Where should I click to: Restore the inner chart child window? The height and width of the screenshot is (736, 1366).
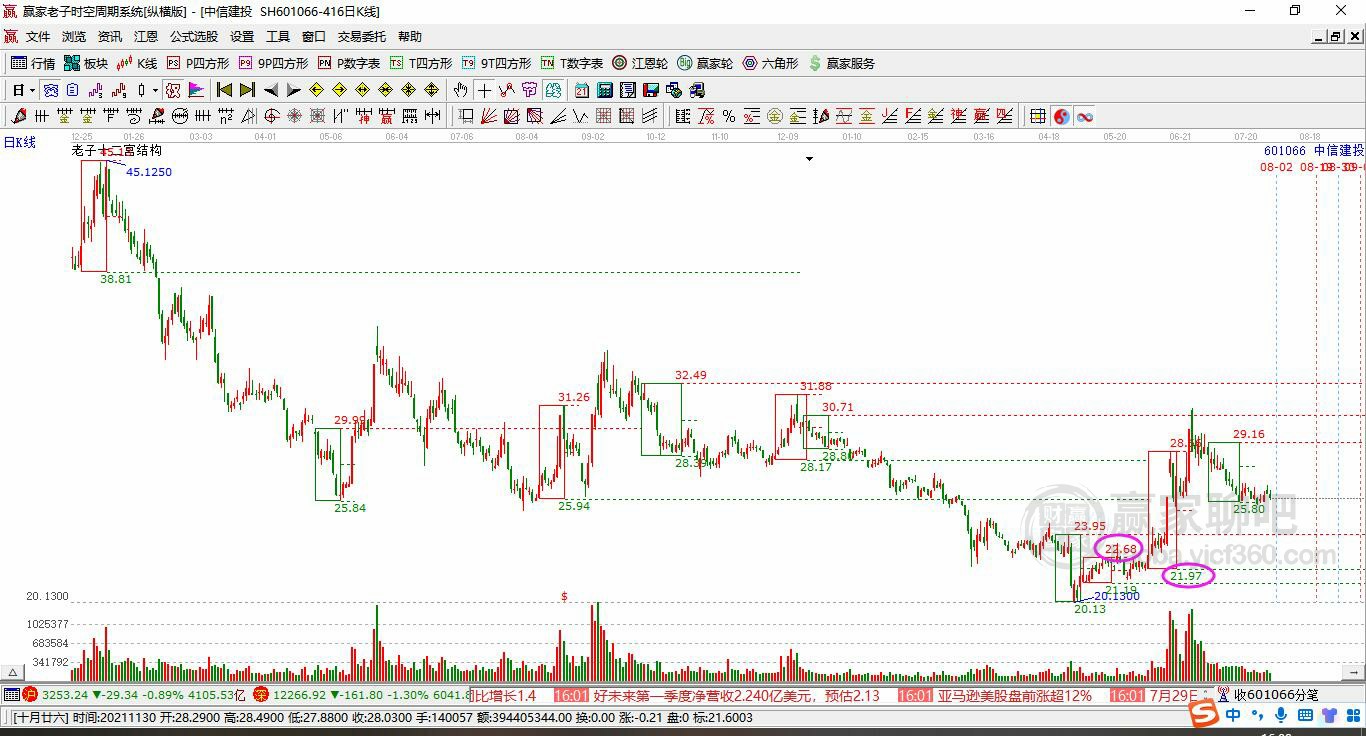(1335, 37)
